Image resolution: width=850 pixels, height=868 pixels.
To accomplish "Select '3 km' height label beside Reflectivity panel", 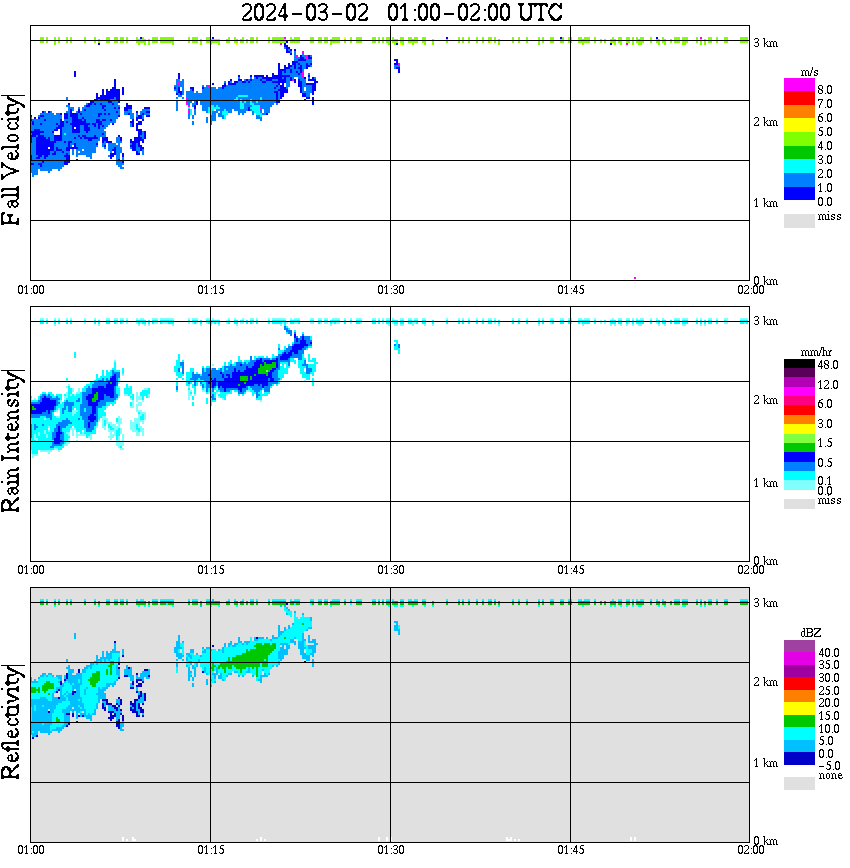I will 766,603.
